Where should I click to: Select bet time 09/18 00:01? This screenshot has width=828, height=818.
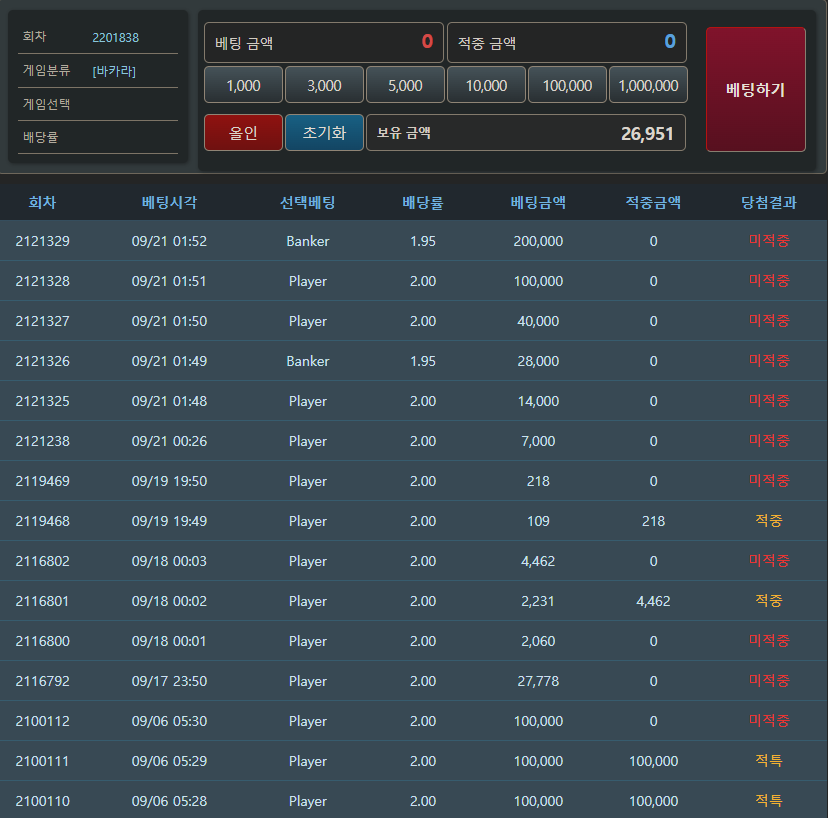click(169, 641)
